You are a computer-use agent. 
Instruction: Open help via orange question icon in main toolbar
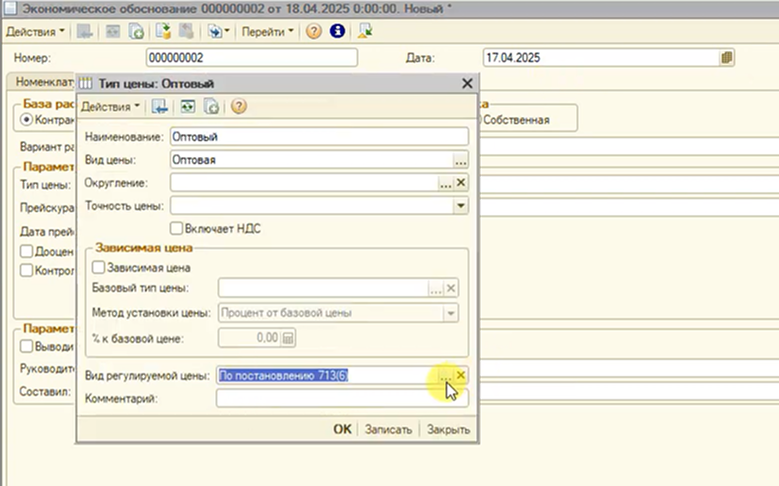tap(313, 32)
